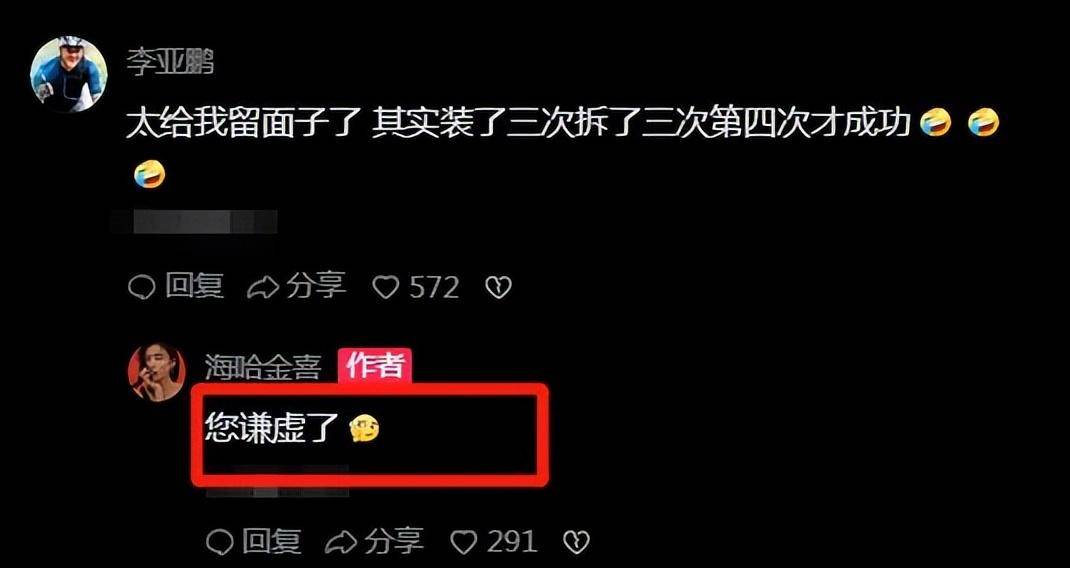Dislike 李亚鹏's comment with broken heart
The width and height of the screenshot is (1070, 568).
pos(498,288)
